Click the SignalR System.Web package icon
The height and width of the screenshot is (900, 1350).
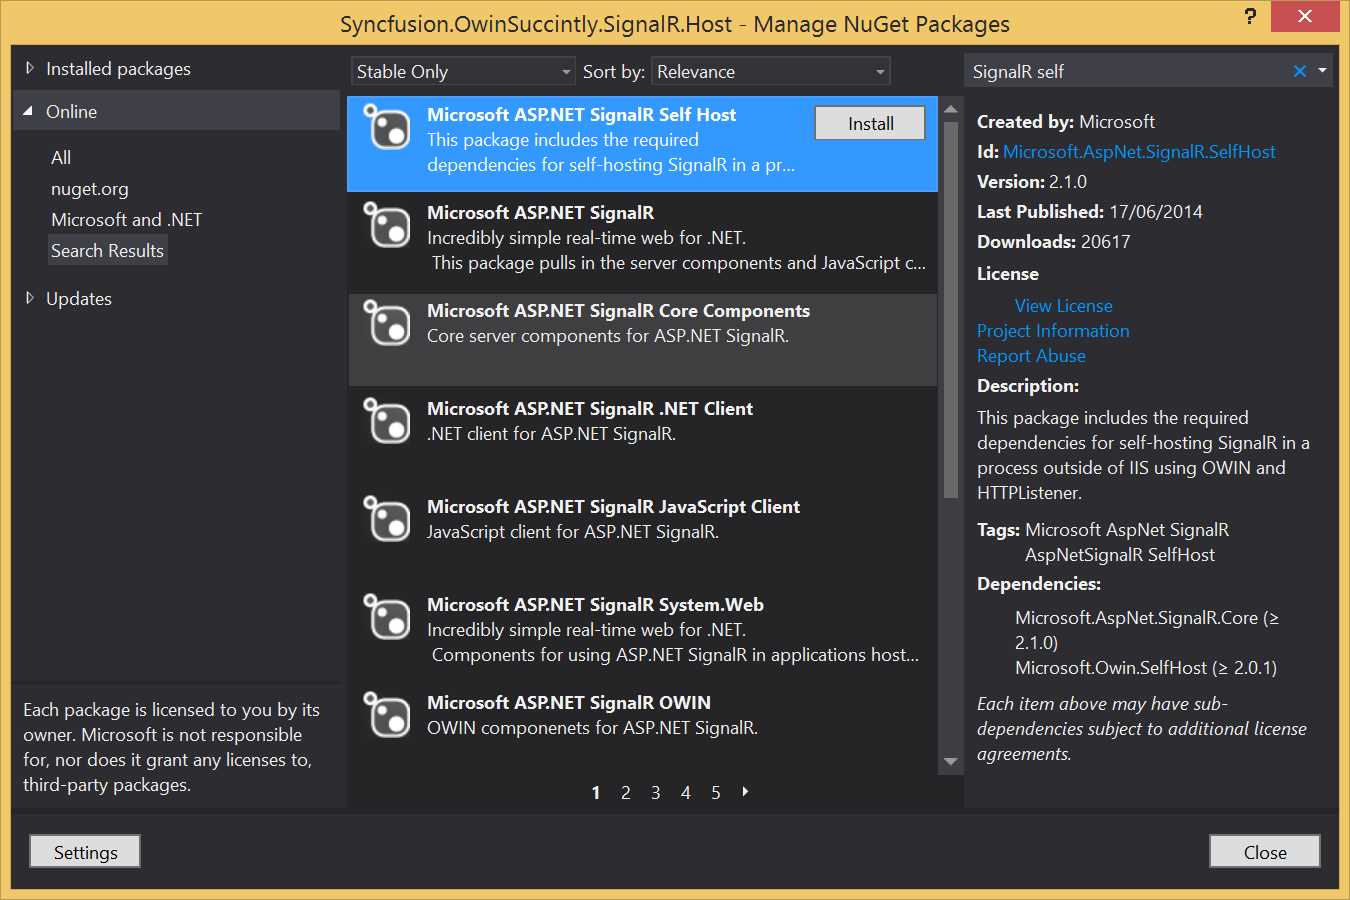point(386,617)
